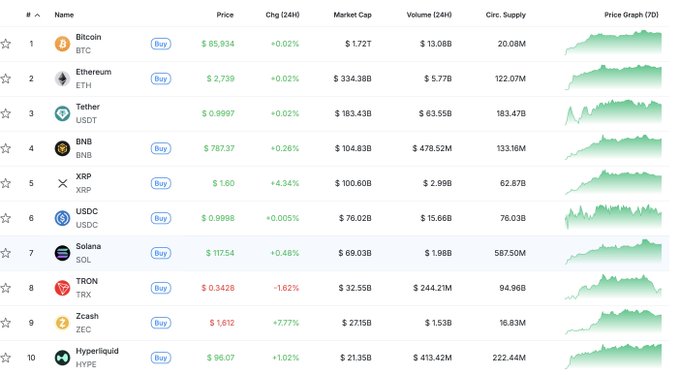Favorite Ethereum with its star
This screenshot has width=680, height=375.
[x=6, y=79]
